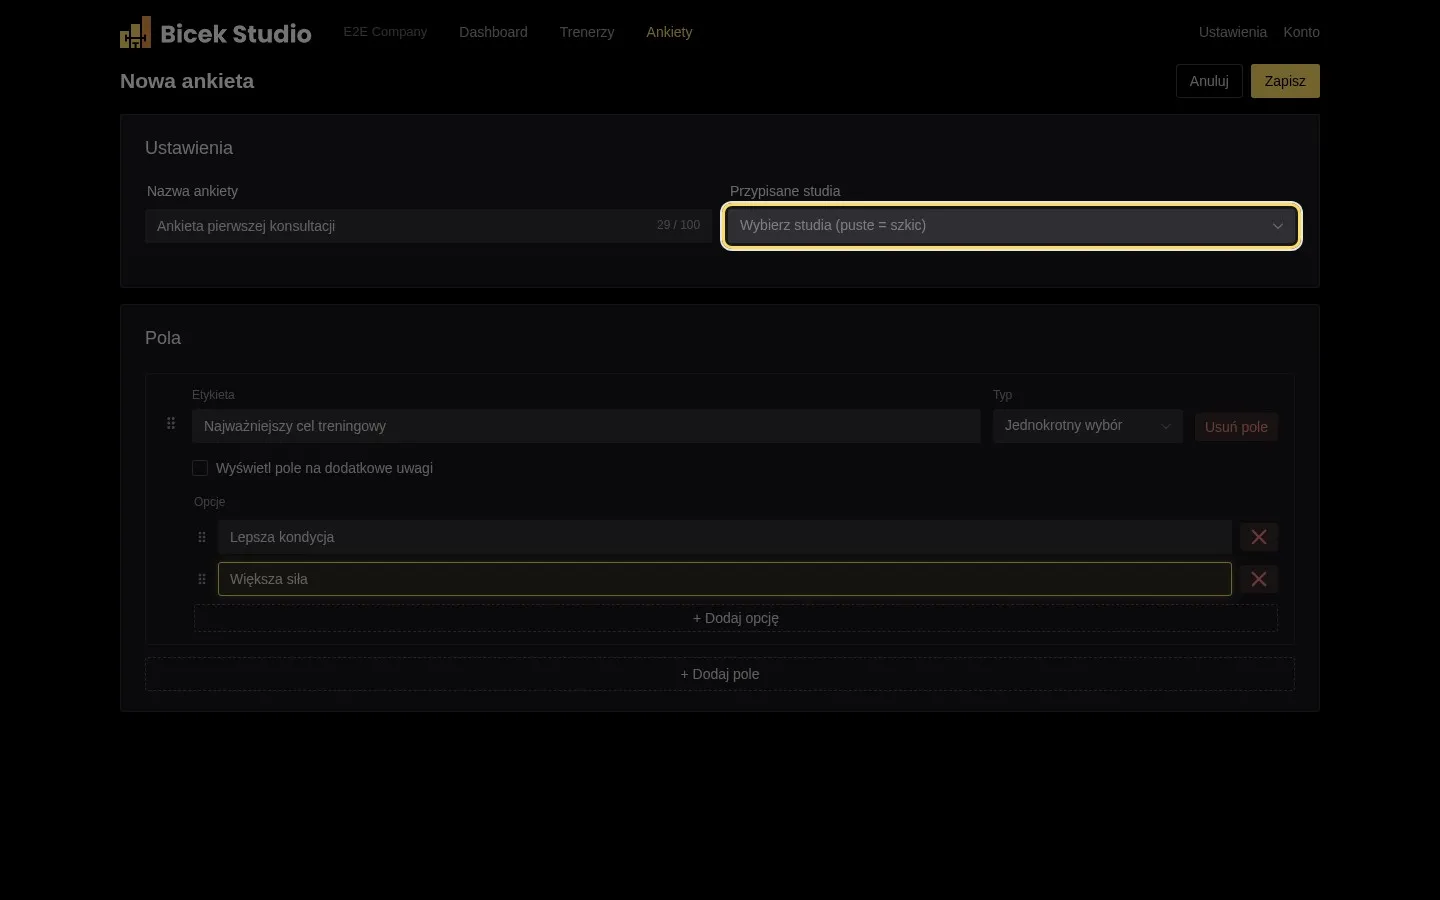Click the Anuluj button
The width and height of the screenshot is (1440, 900).
(x=1209, y=81)
